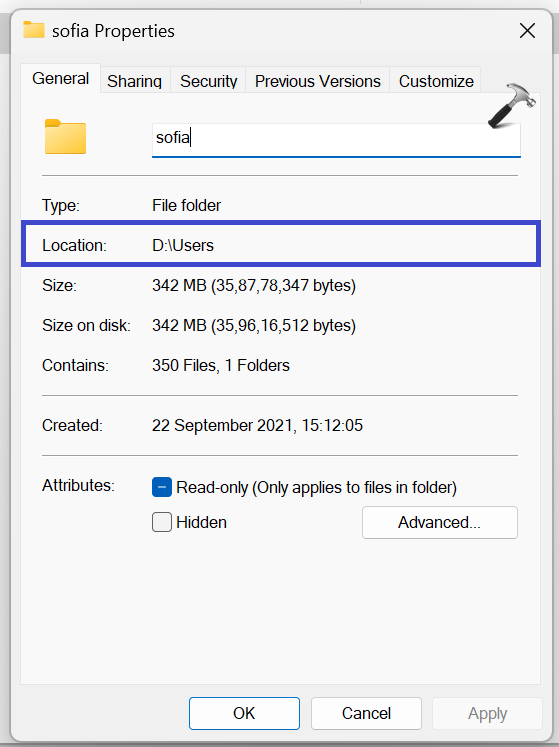
Task: Click the Apply button
Action: pyautogui.click(x=487, y=713)
